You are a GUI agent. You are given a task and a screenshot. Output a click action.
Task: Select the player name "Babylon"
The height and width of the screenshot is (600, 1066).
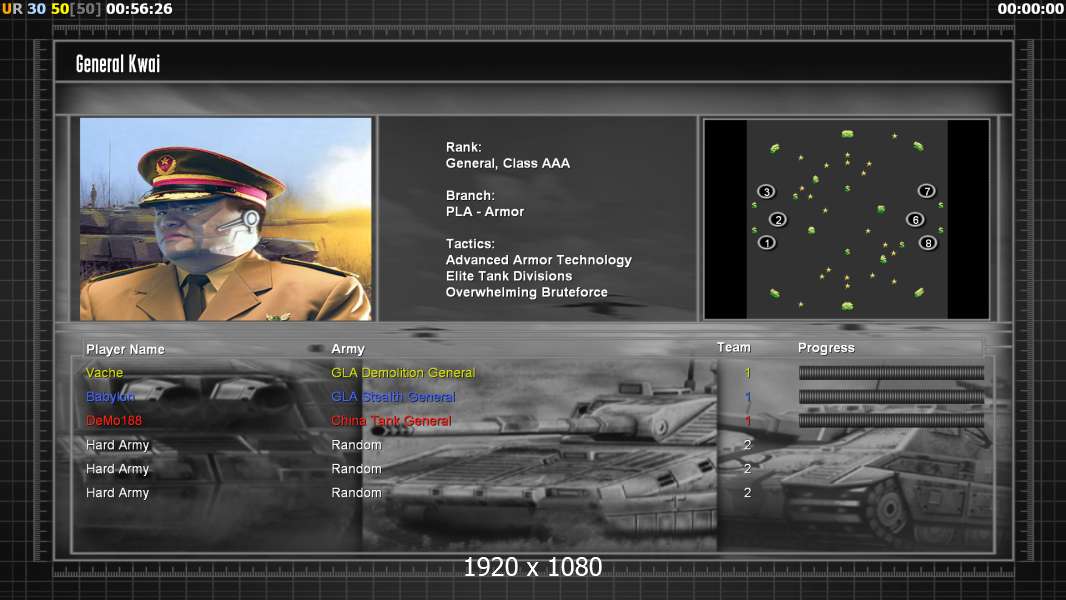[110, 397]
